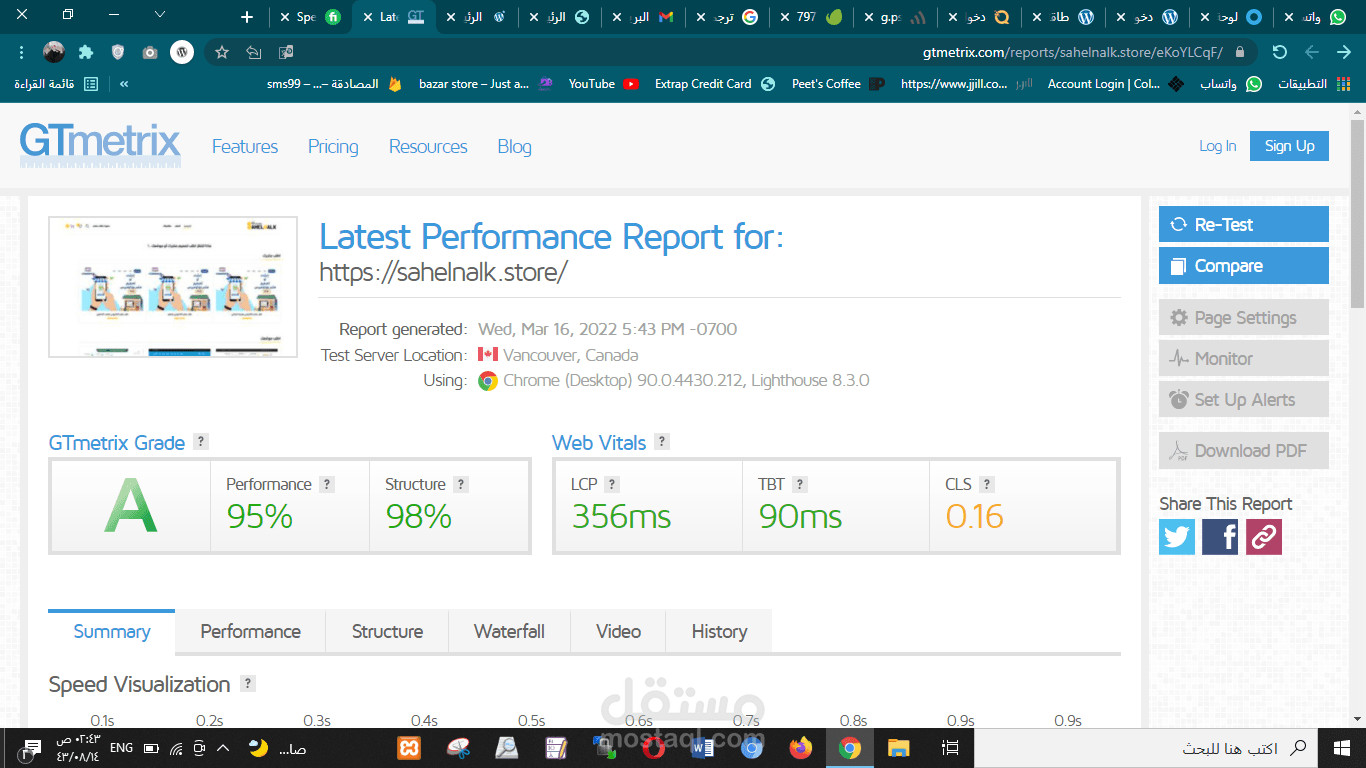Click the help icon beside GTmetrix Grade
Screen dimensions: 1366x768
click(201, 441)
